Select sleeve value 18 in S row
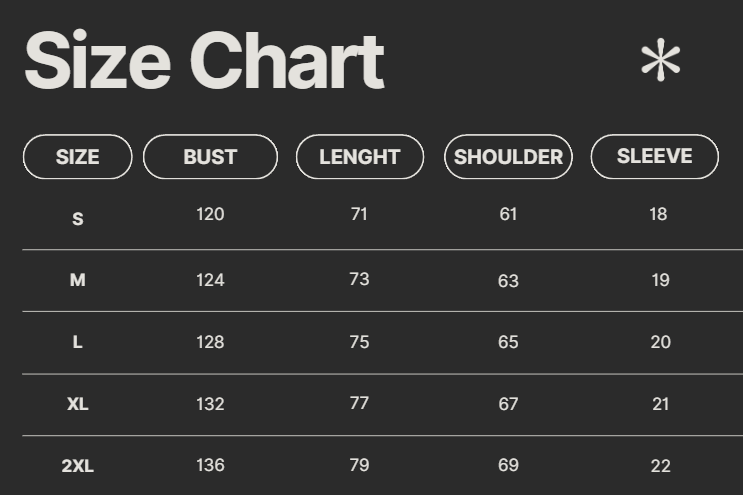 point(658,214)
